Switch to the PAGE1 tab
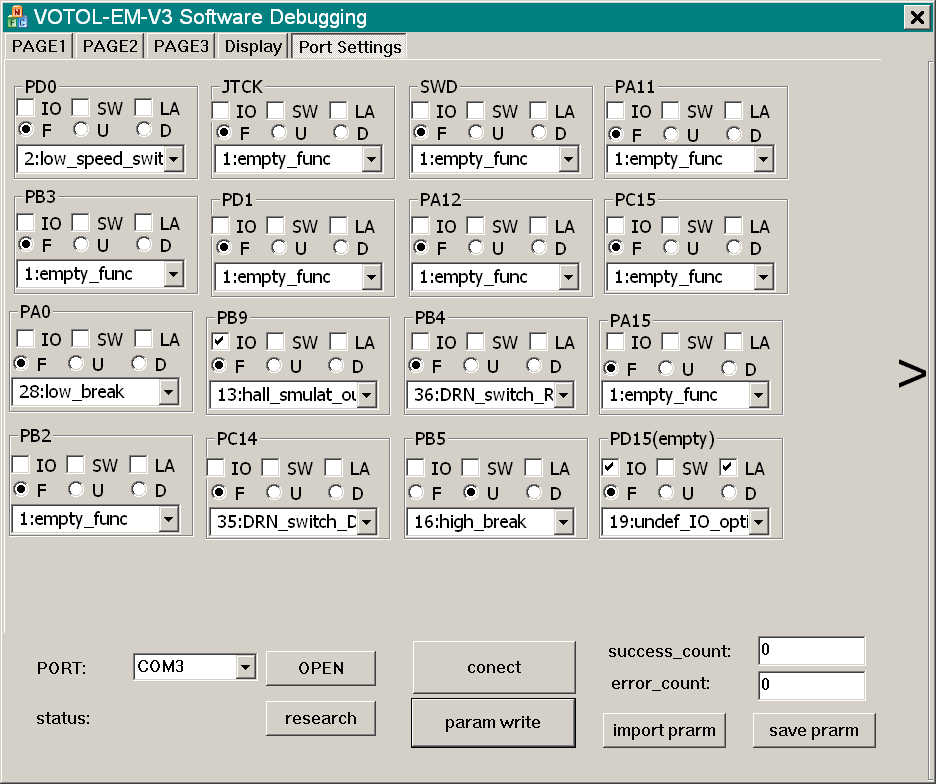Screen dimensions: 936x784 (x=39, y=46)
